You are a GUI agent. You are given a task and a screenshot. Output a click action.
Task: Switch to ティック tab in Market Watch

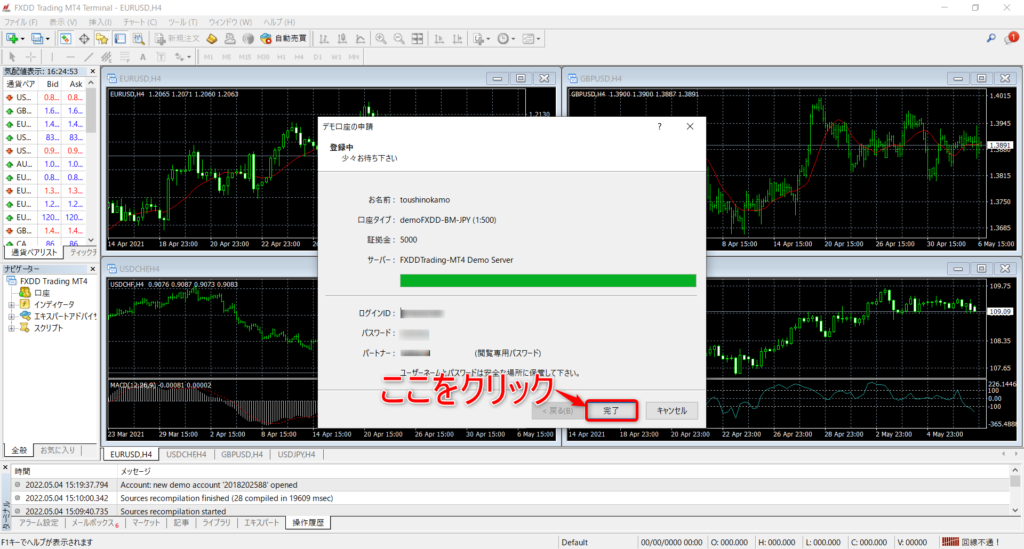(x=82, y=252)
